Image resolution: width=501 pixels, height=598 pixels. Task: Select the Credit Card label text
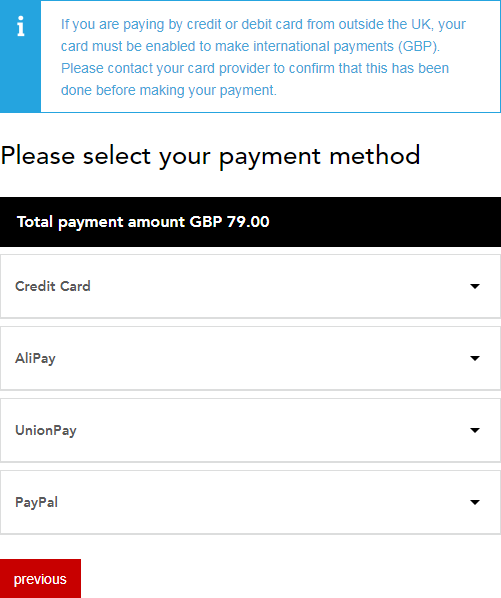coord(53,286)
